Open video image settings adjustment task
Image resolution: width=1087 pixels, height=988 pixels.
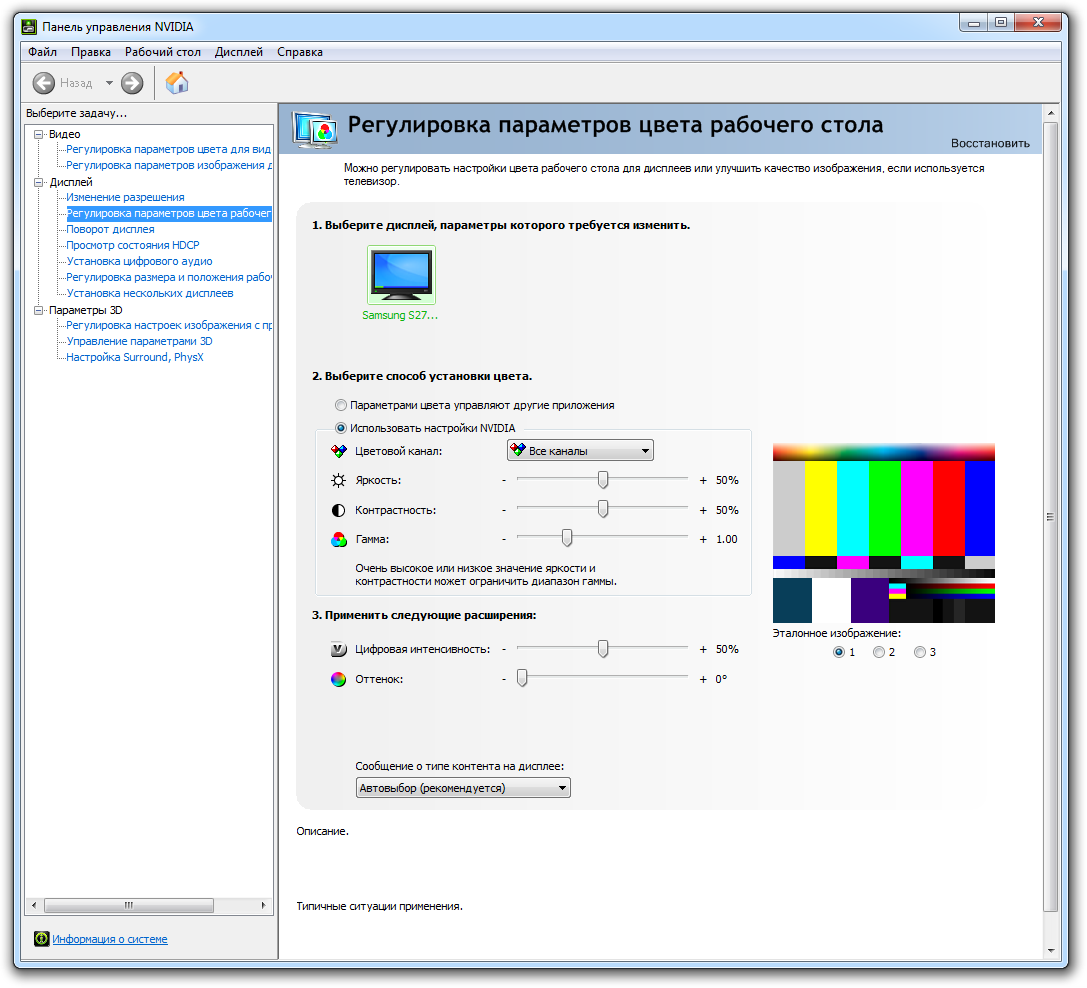point(168,165)
